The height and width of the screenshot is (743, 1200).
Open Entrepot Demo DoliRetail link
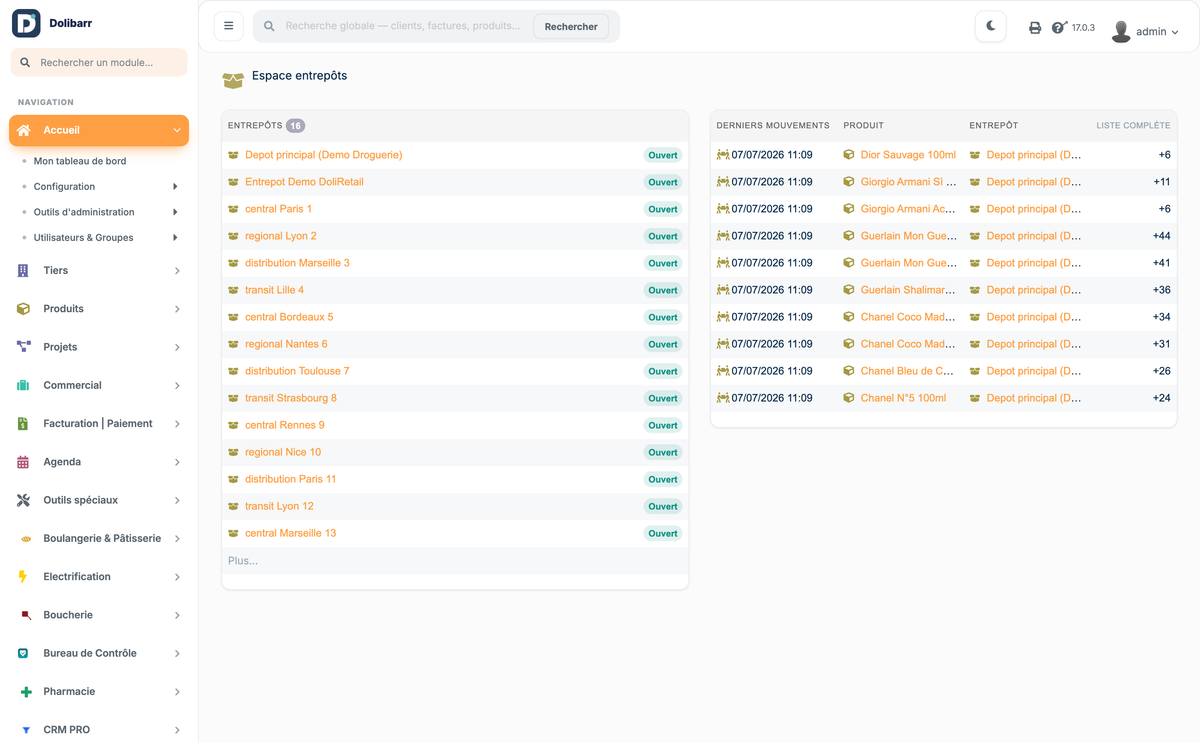(x=304, y=182)
